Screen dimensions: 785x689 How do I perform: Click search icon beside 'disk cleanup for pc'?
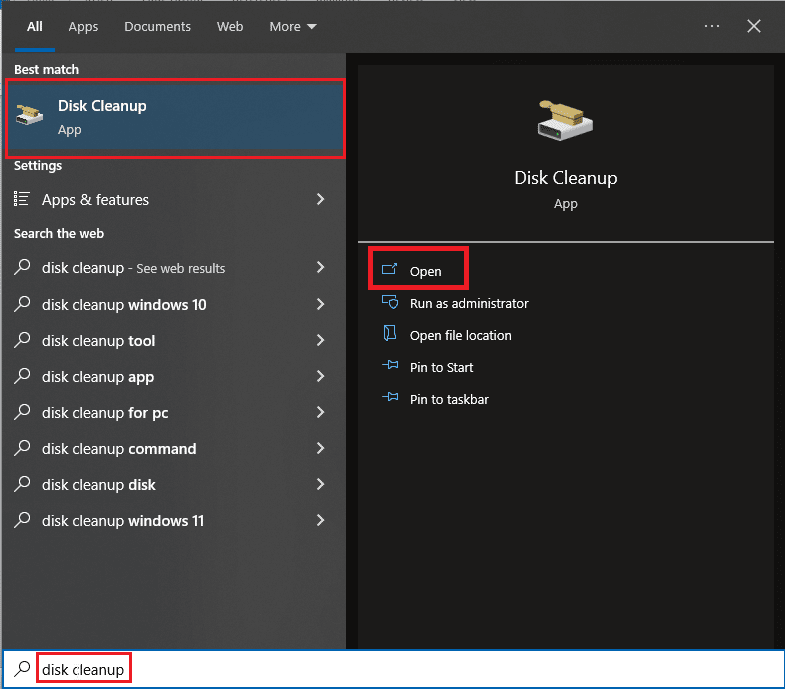[x=22, y=412]
